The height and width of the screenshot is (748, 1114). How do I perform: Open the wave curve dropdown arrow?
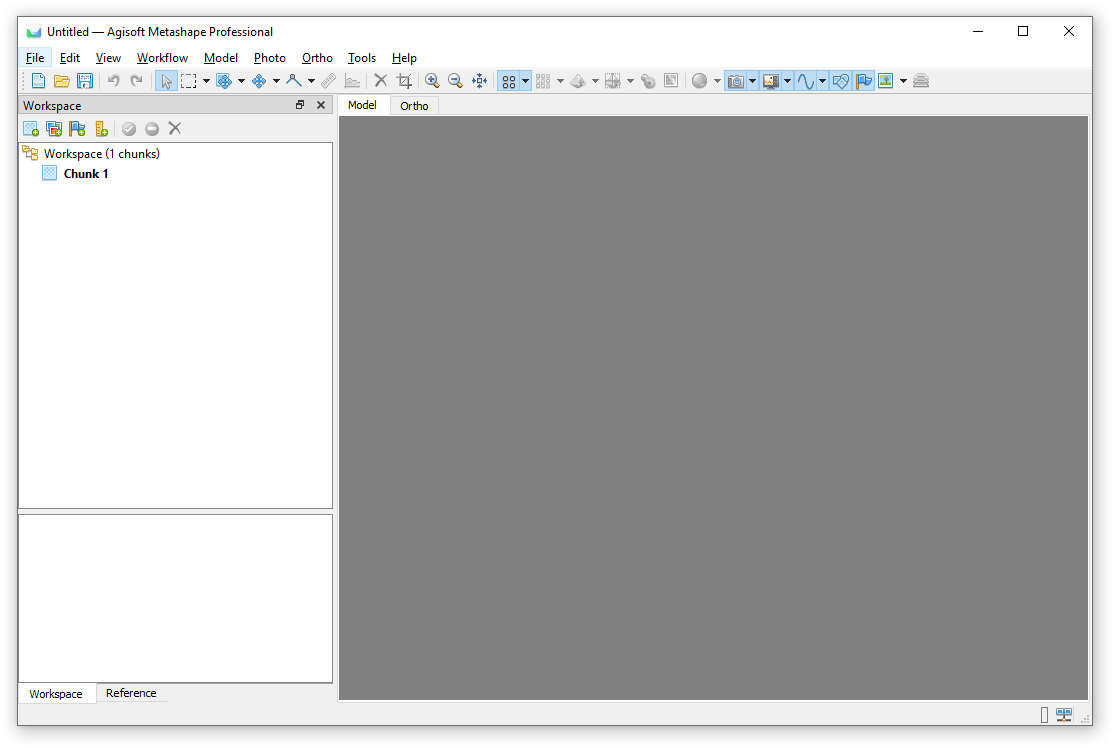tap(822, 81)
